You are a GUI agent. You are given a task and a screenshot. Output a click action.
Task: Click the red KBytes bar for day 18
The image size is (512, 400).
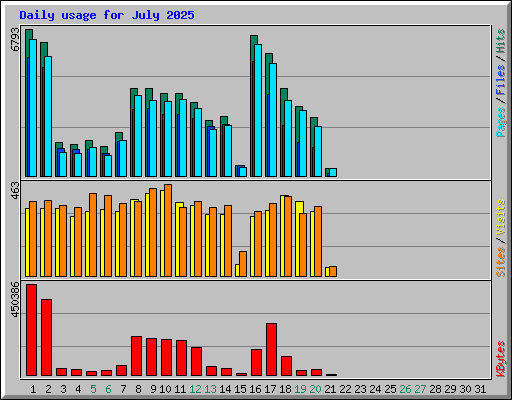pos(287,366)
